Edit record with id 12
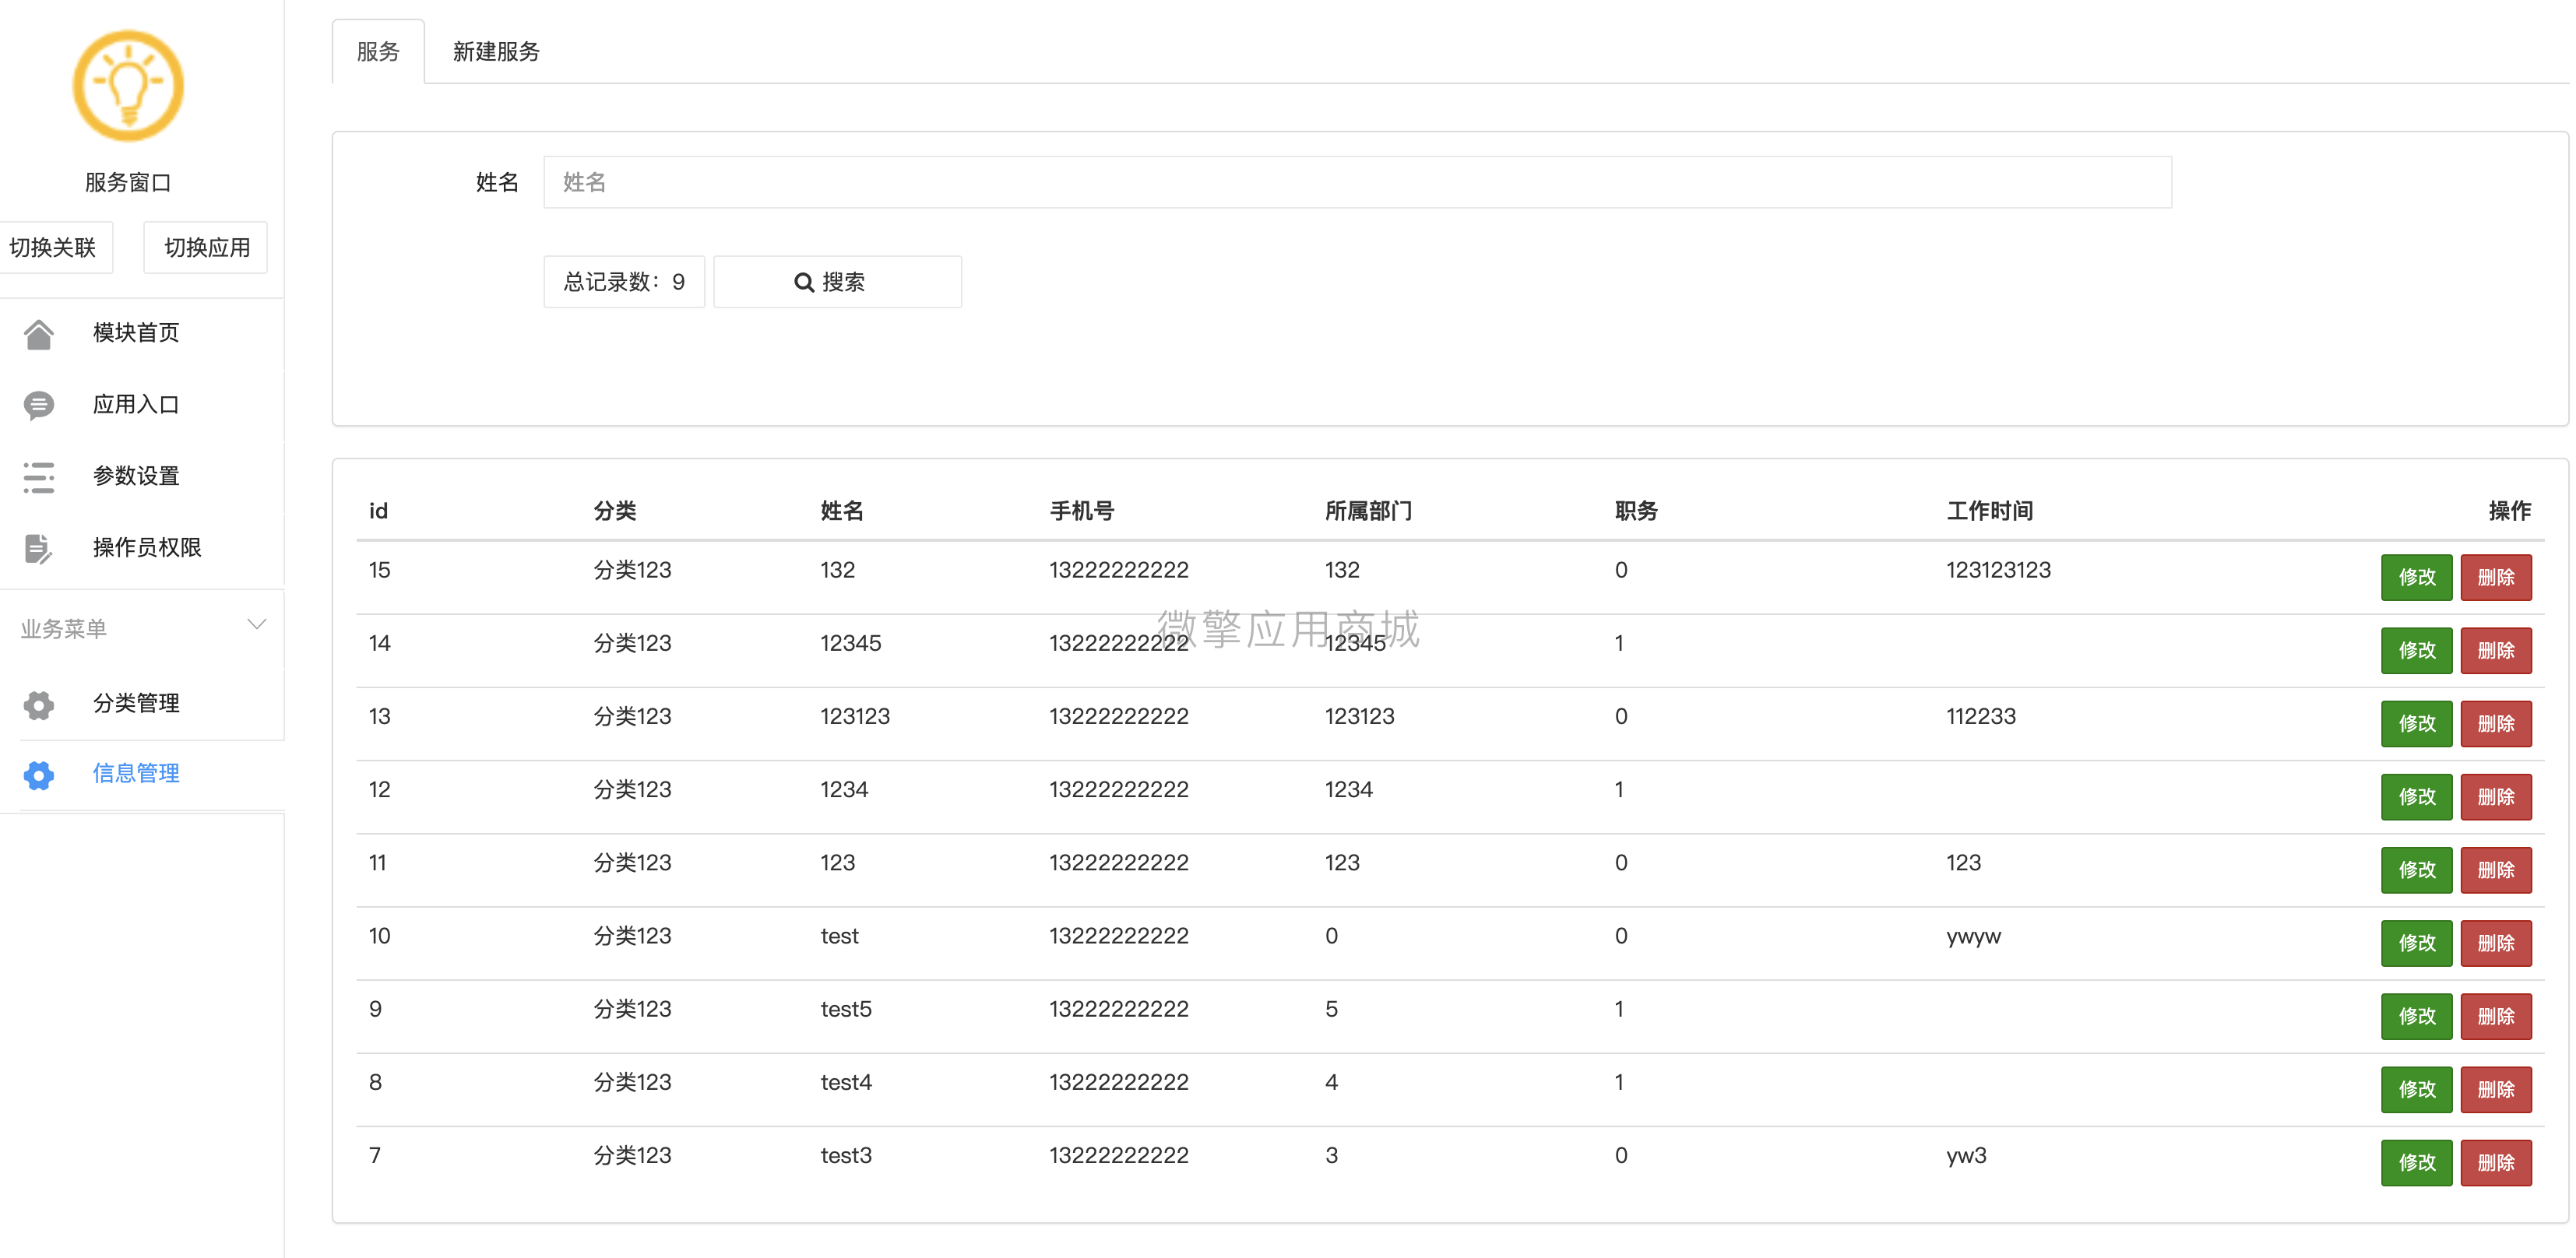 [x=2416, y=797]
